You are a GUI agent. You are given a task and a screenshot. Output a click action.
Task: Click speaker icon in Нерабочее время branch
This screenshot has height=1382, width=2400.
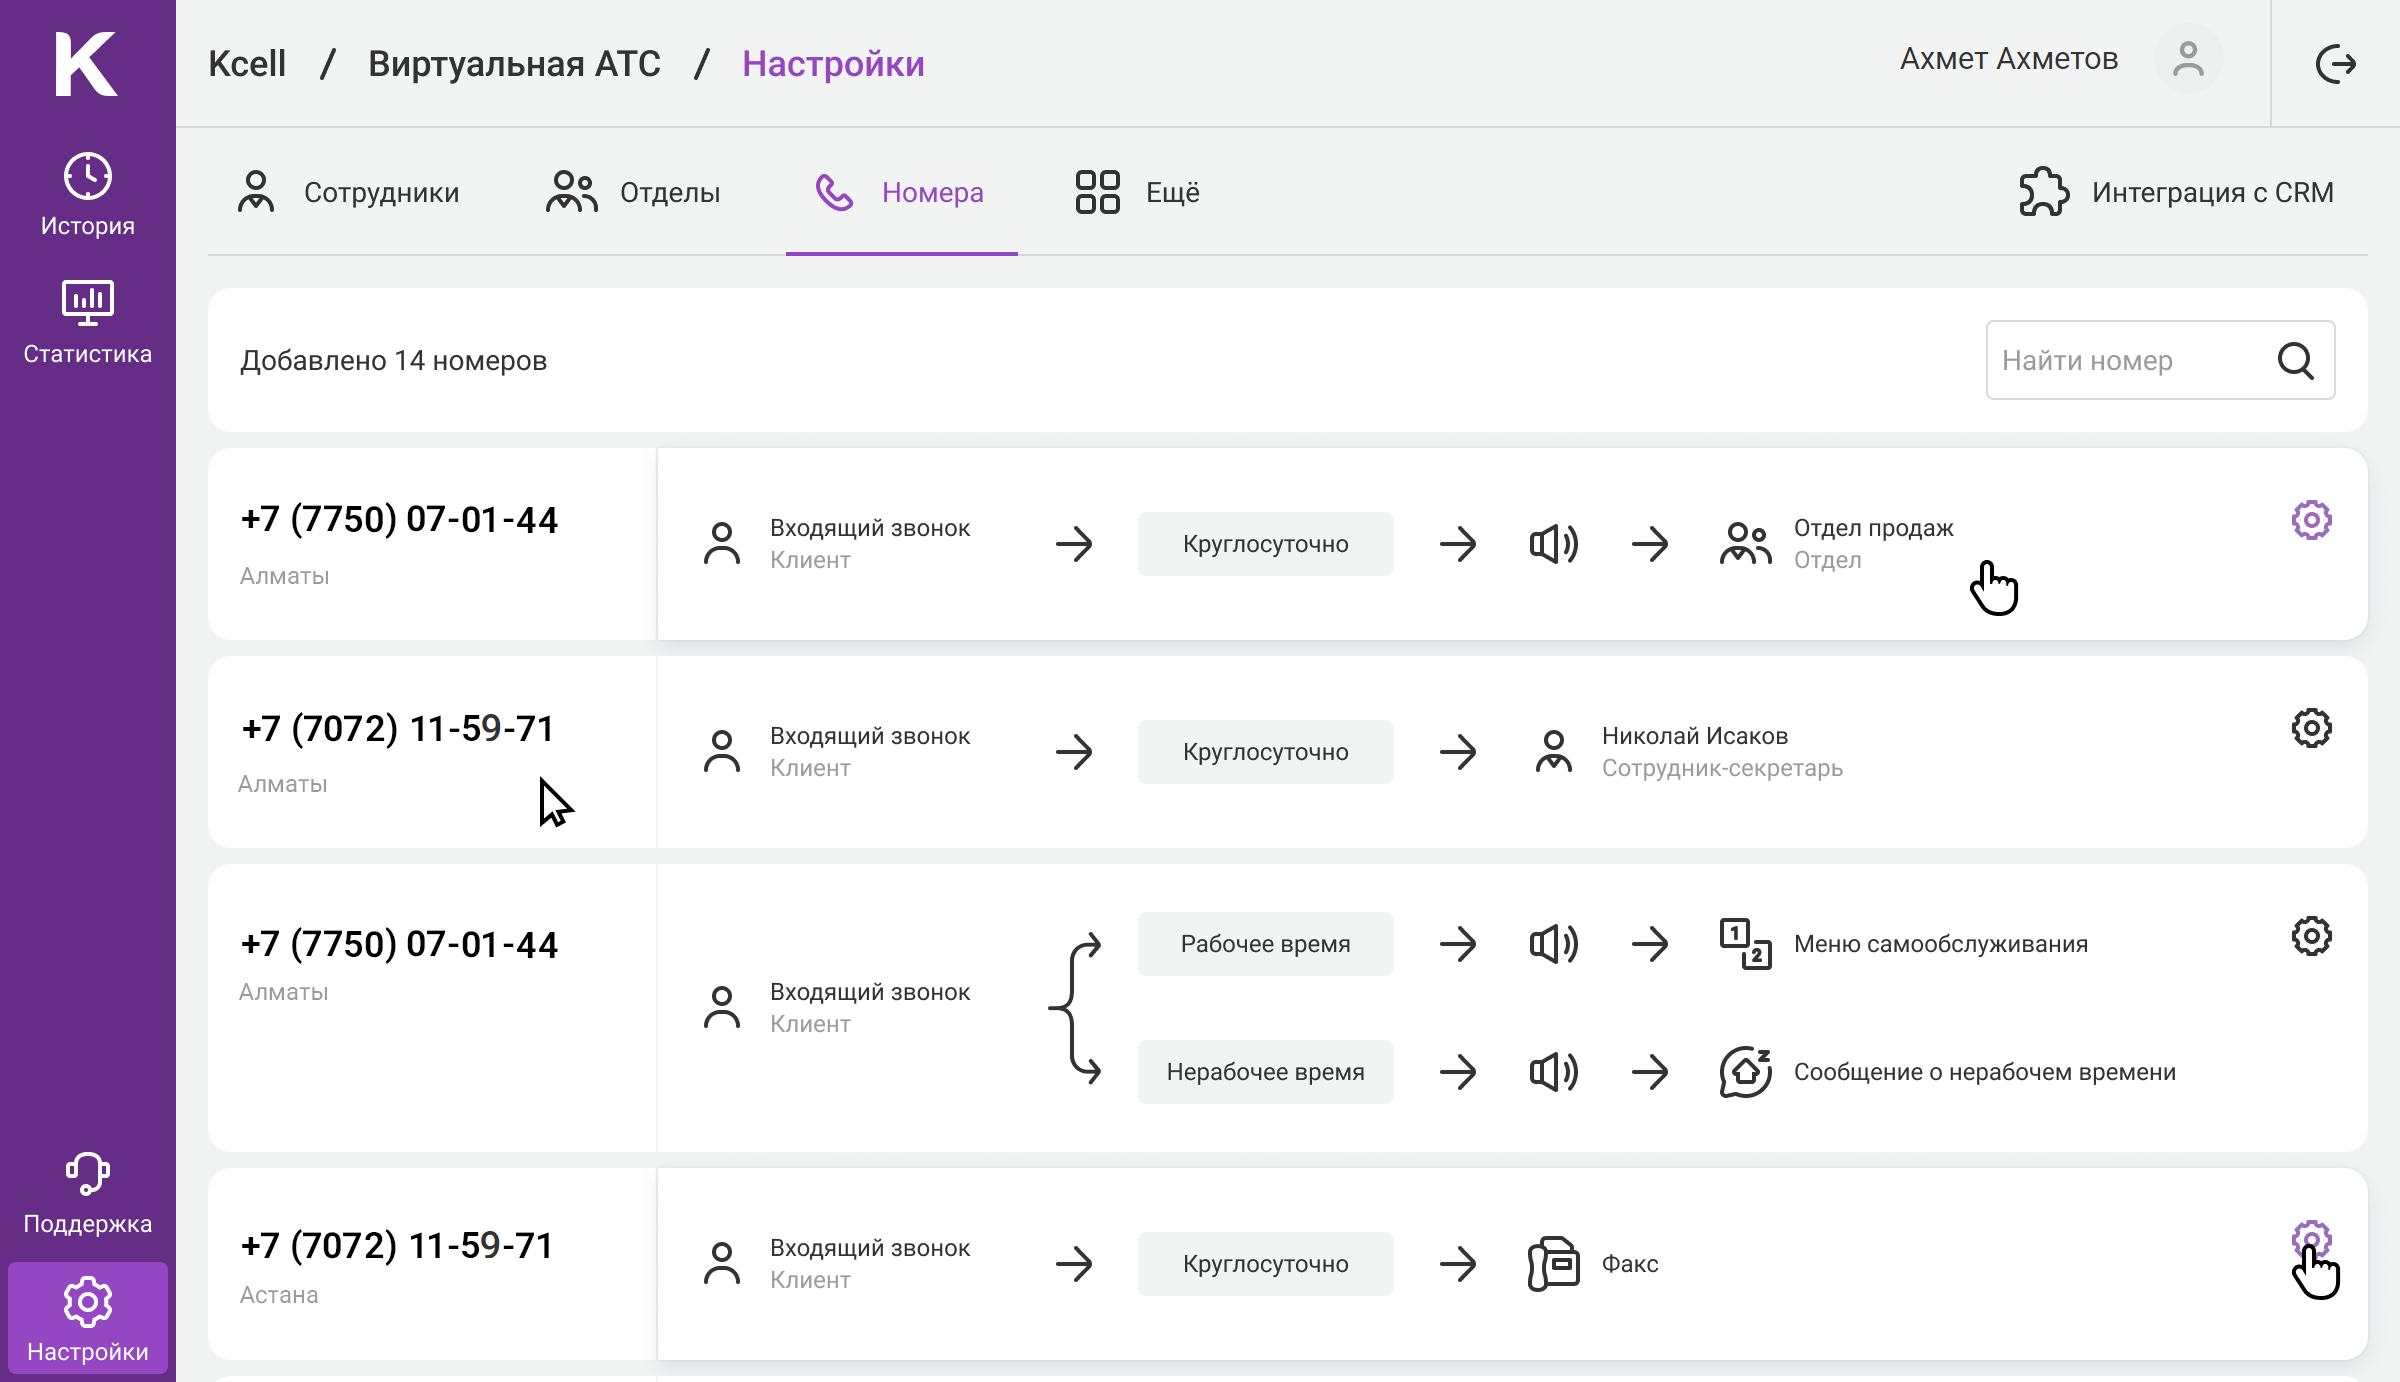[x=1554, y=1072]
